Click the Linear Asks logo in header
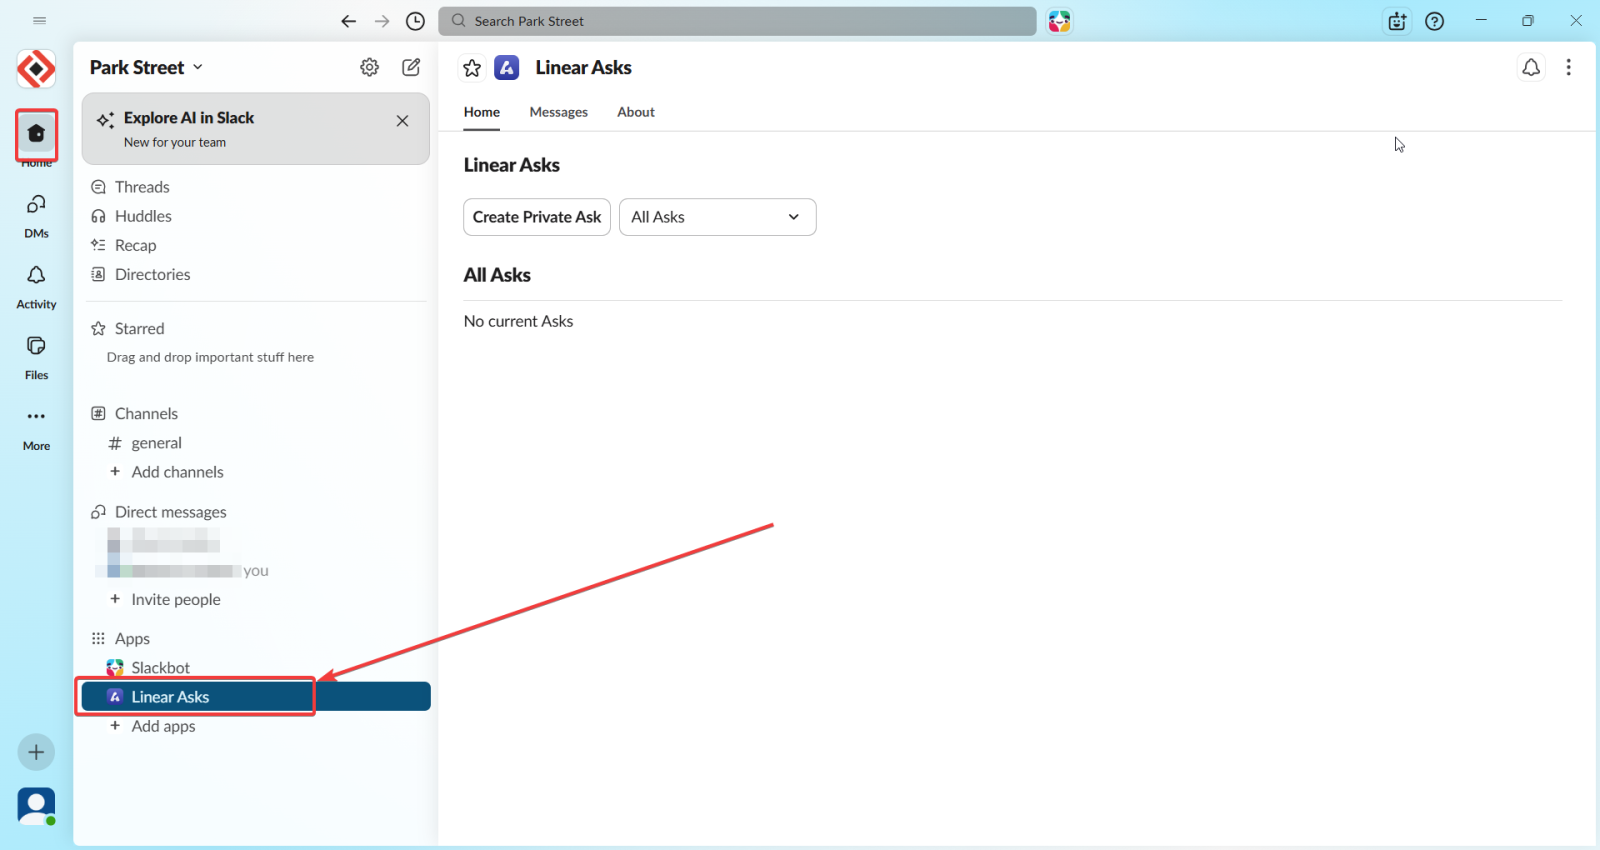This screenshot has height=850, width=1600. coord(507,67)
